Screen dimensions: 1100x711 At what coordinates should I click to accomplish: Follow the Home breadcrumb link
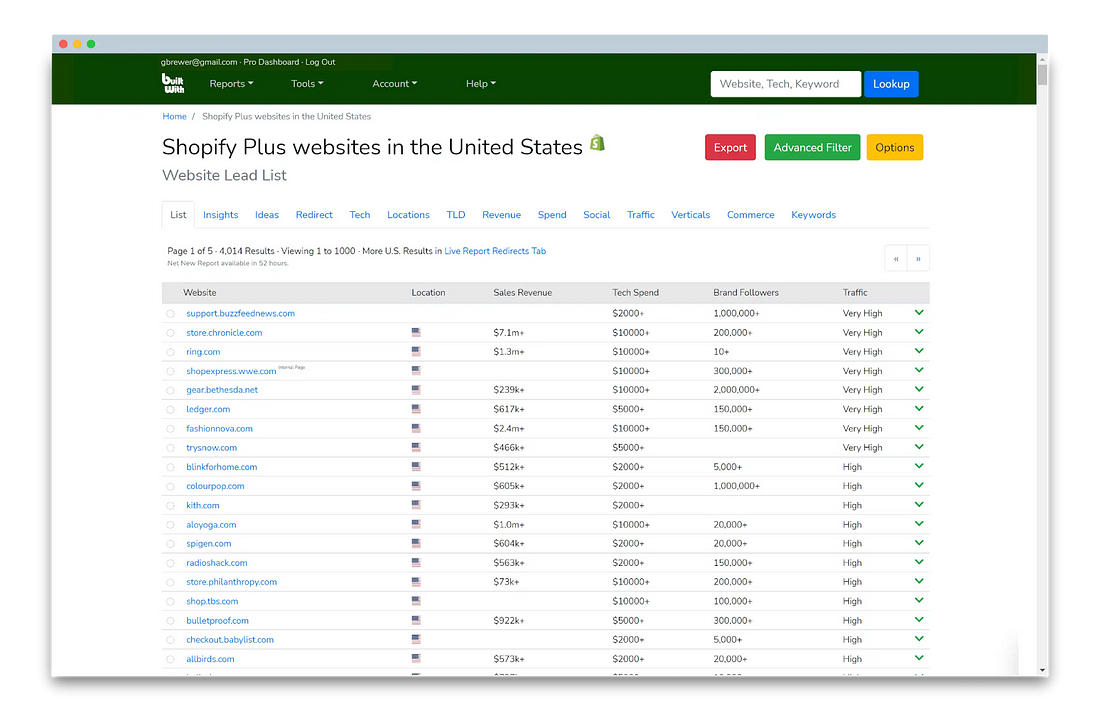[175, 117]
